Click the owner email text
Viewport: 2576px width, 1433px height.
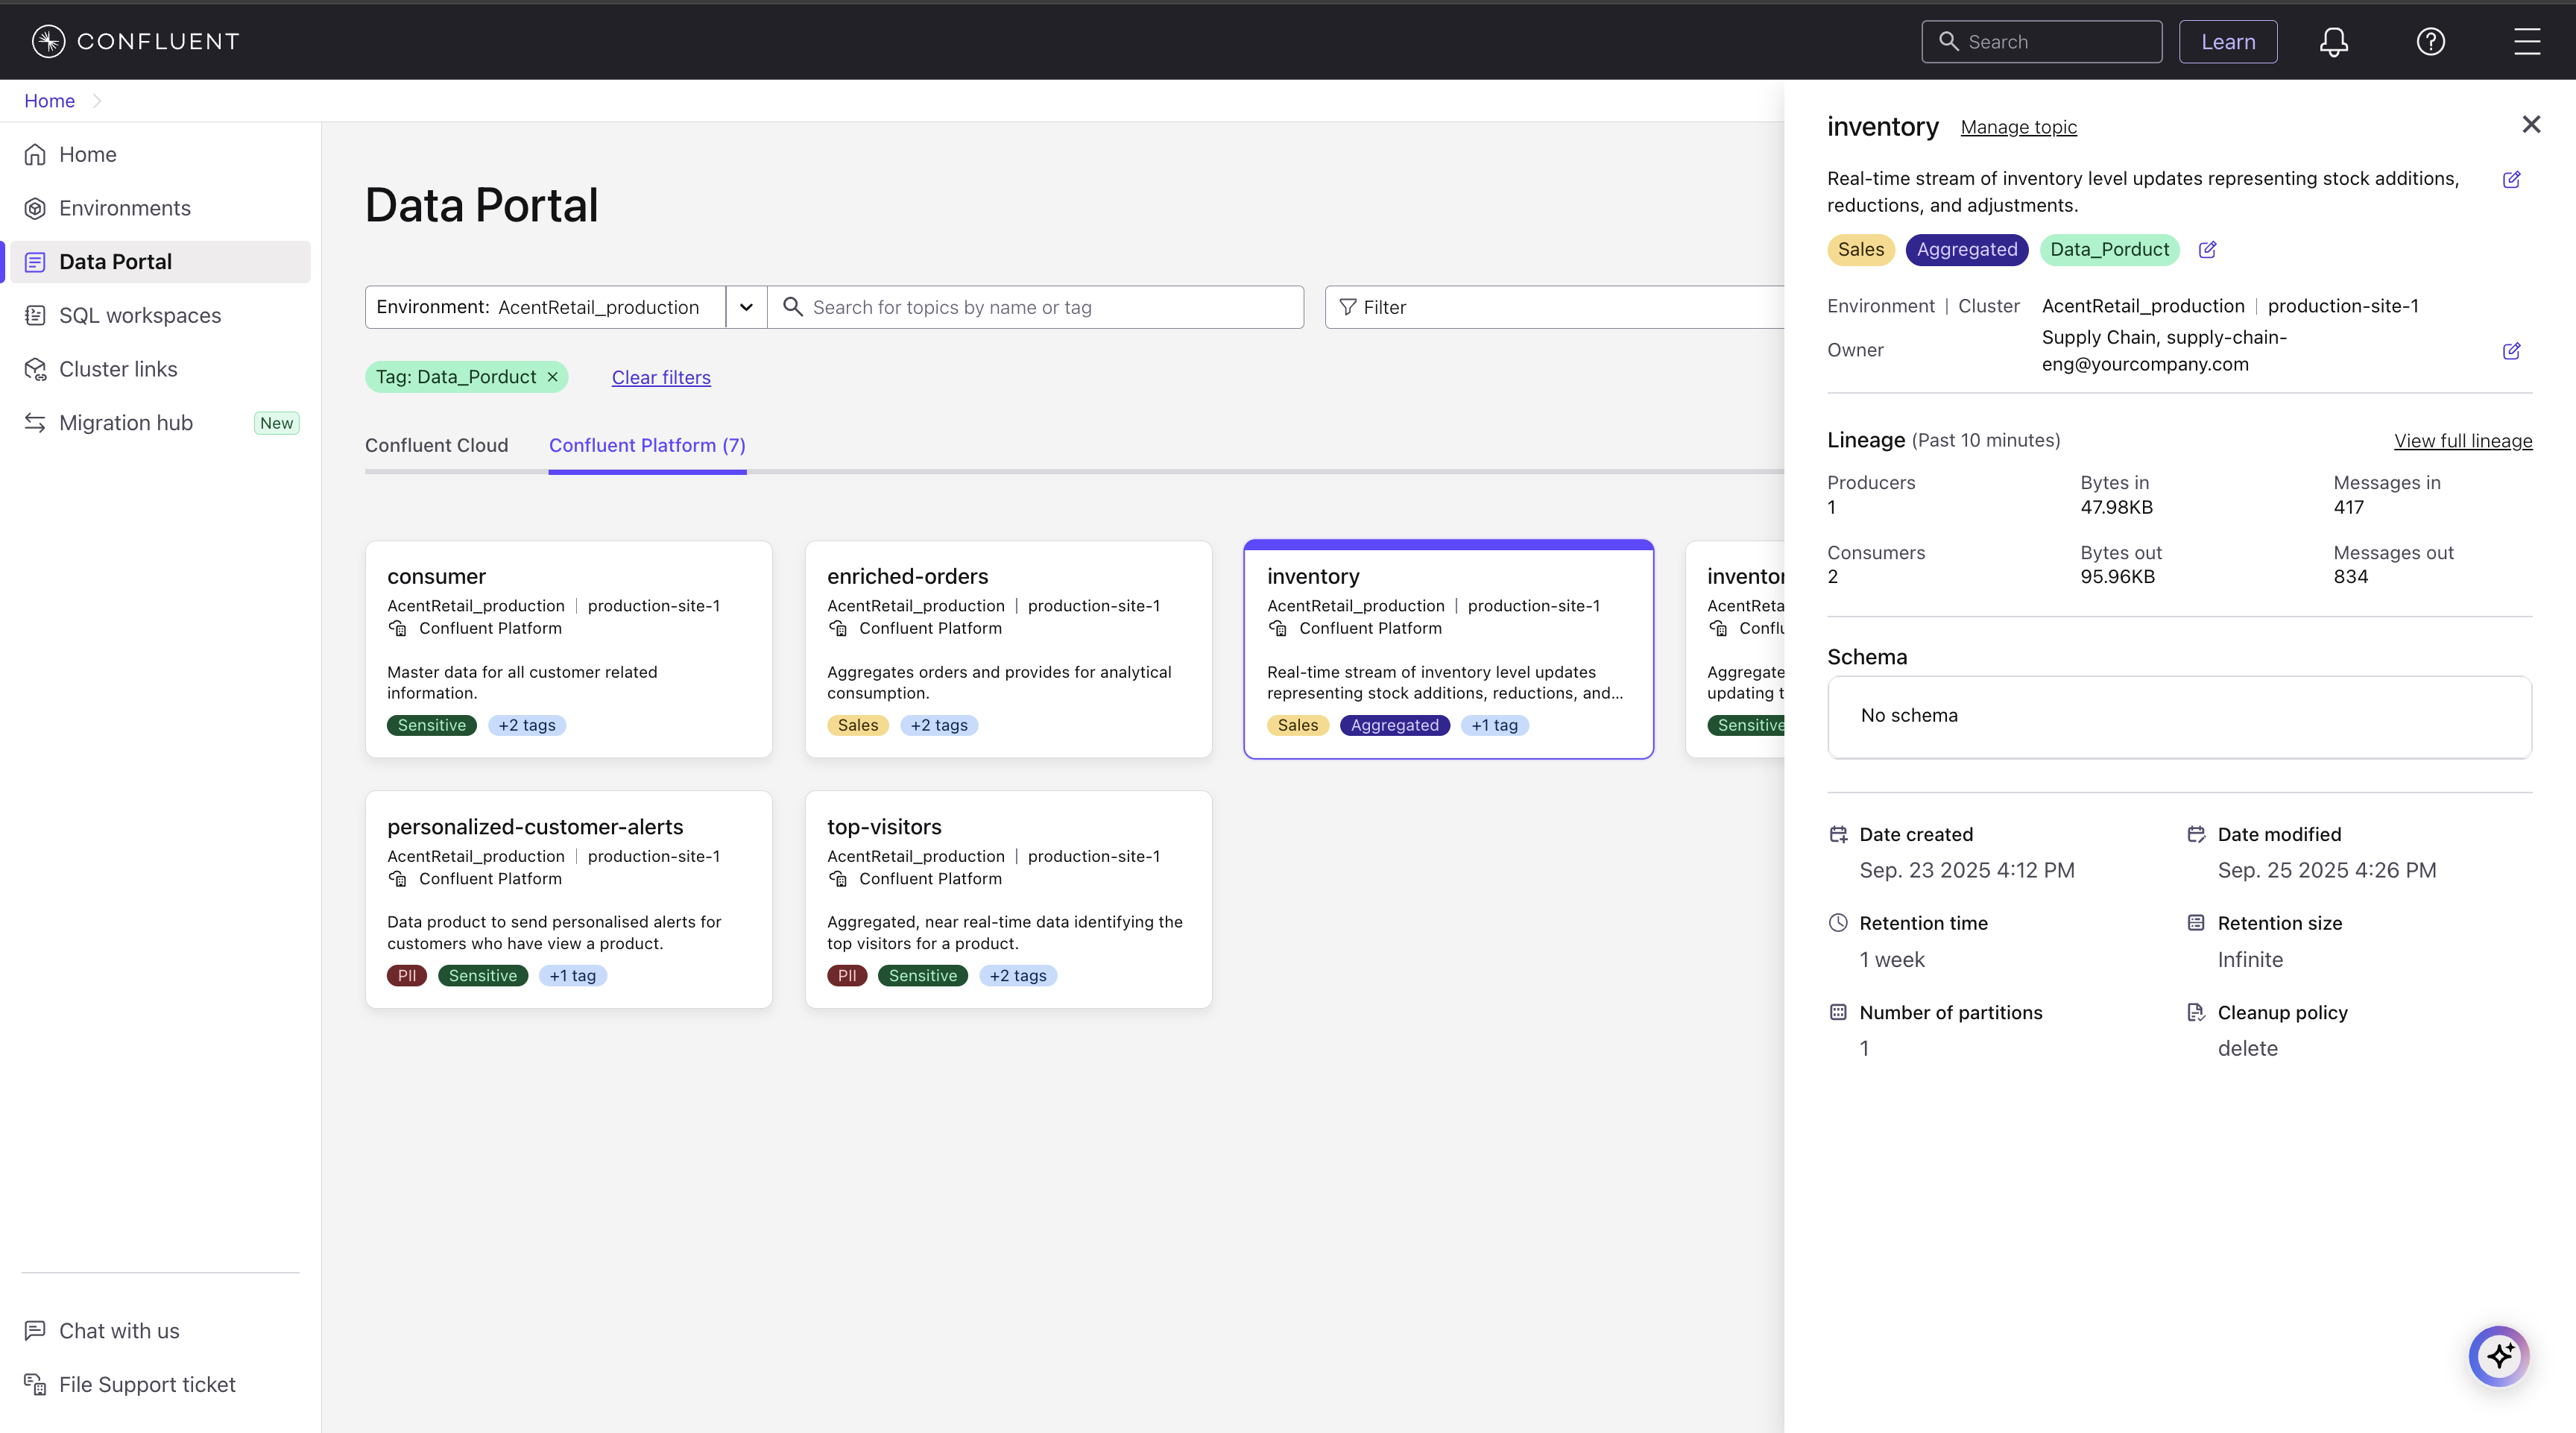point(2164,351)
